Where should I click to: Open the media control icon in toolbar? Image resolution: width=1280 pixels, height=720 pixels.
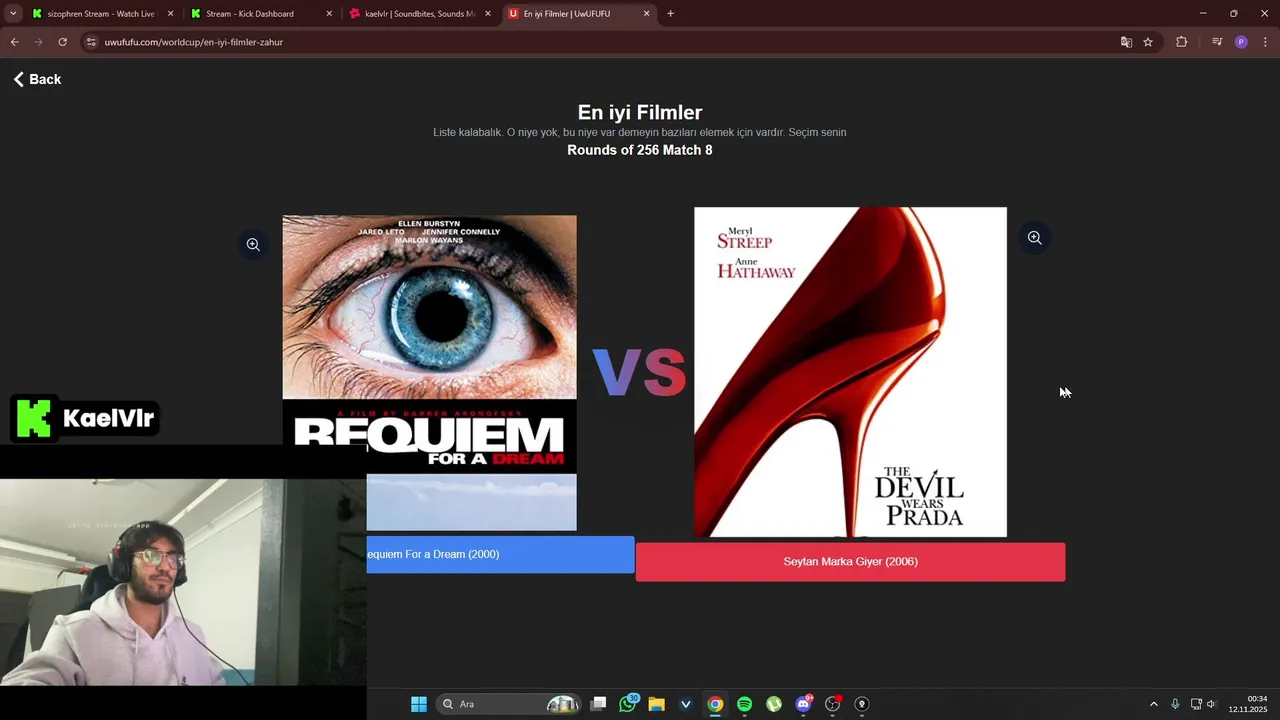pos(1217,42)
